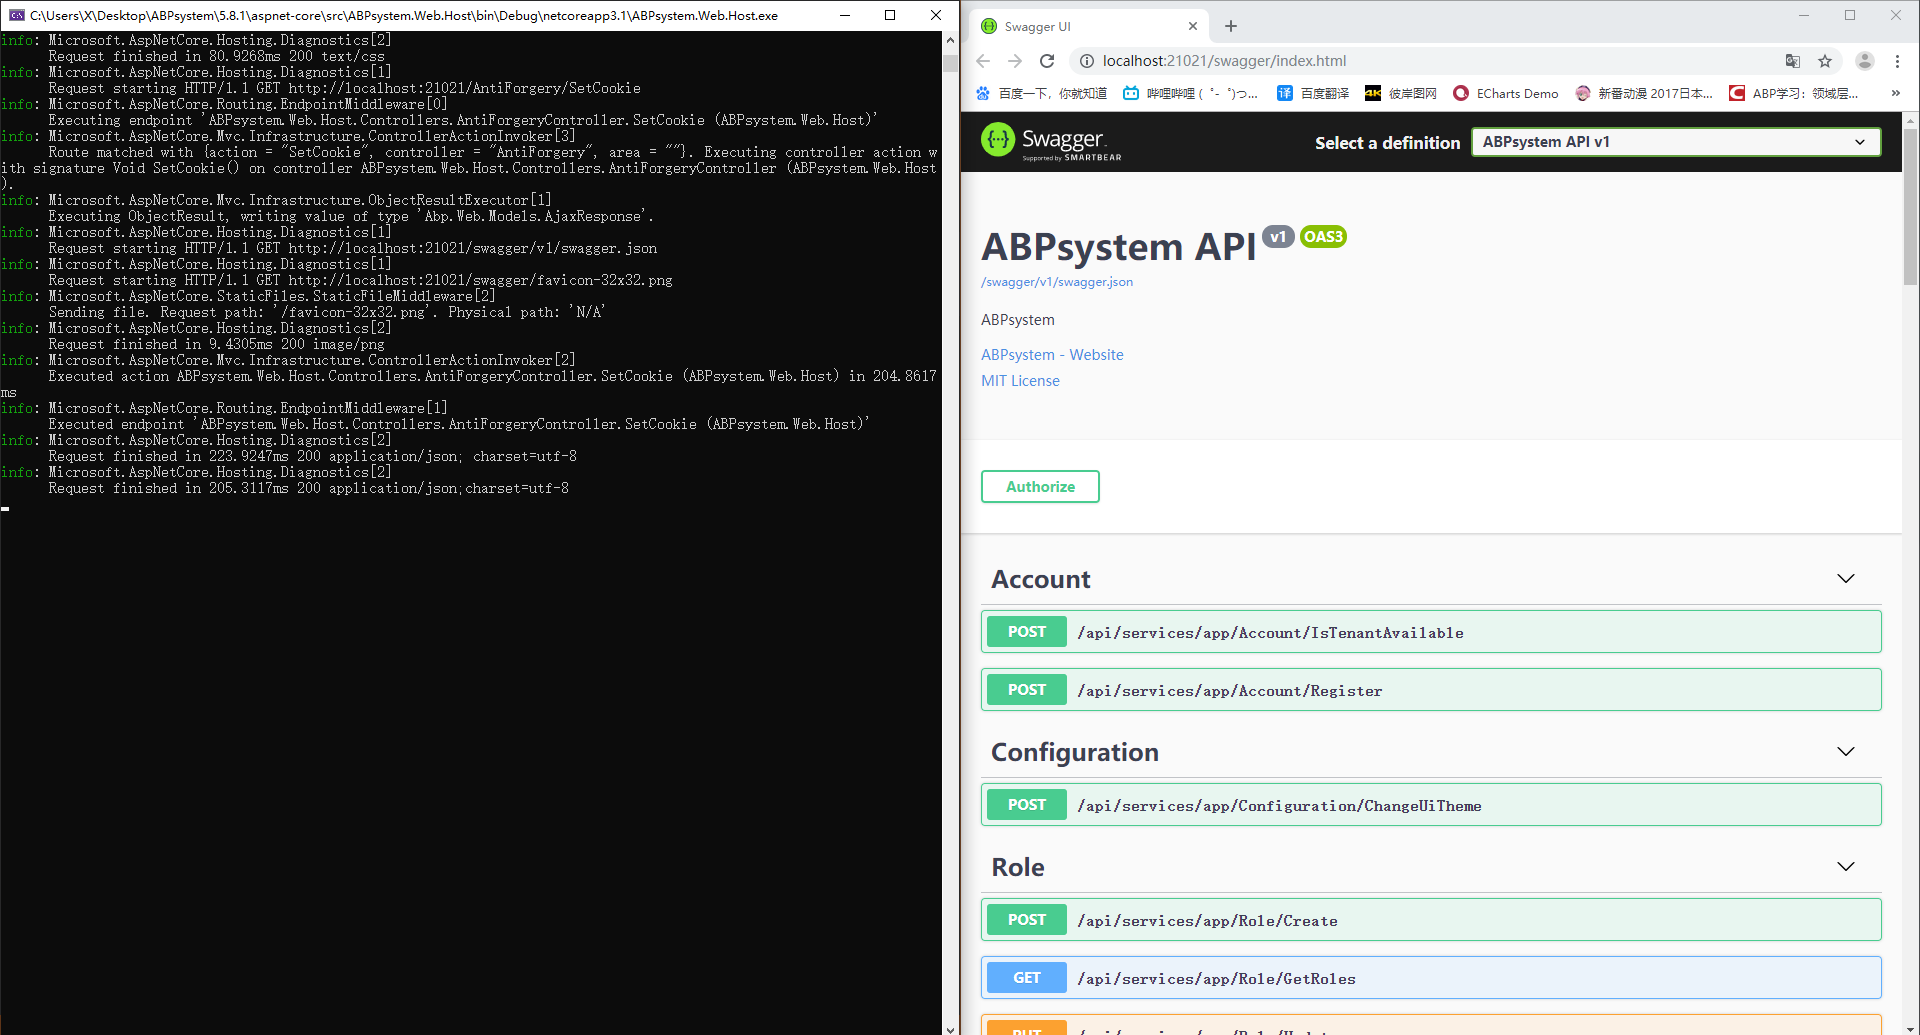Collapse the Account section
Viewport: 1920px width, 1035px height.
tap(1846, 579)
